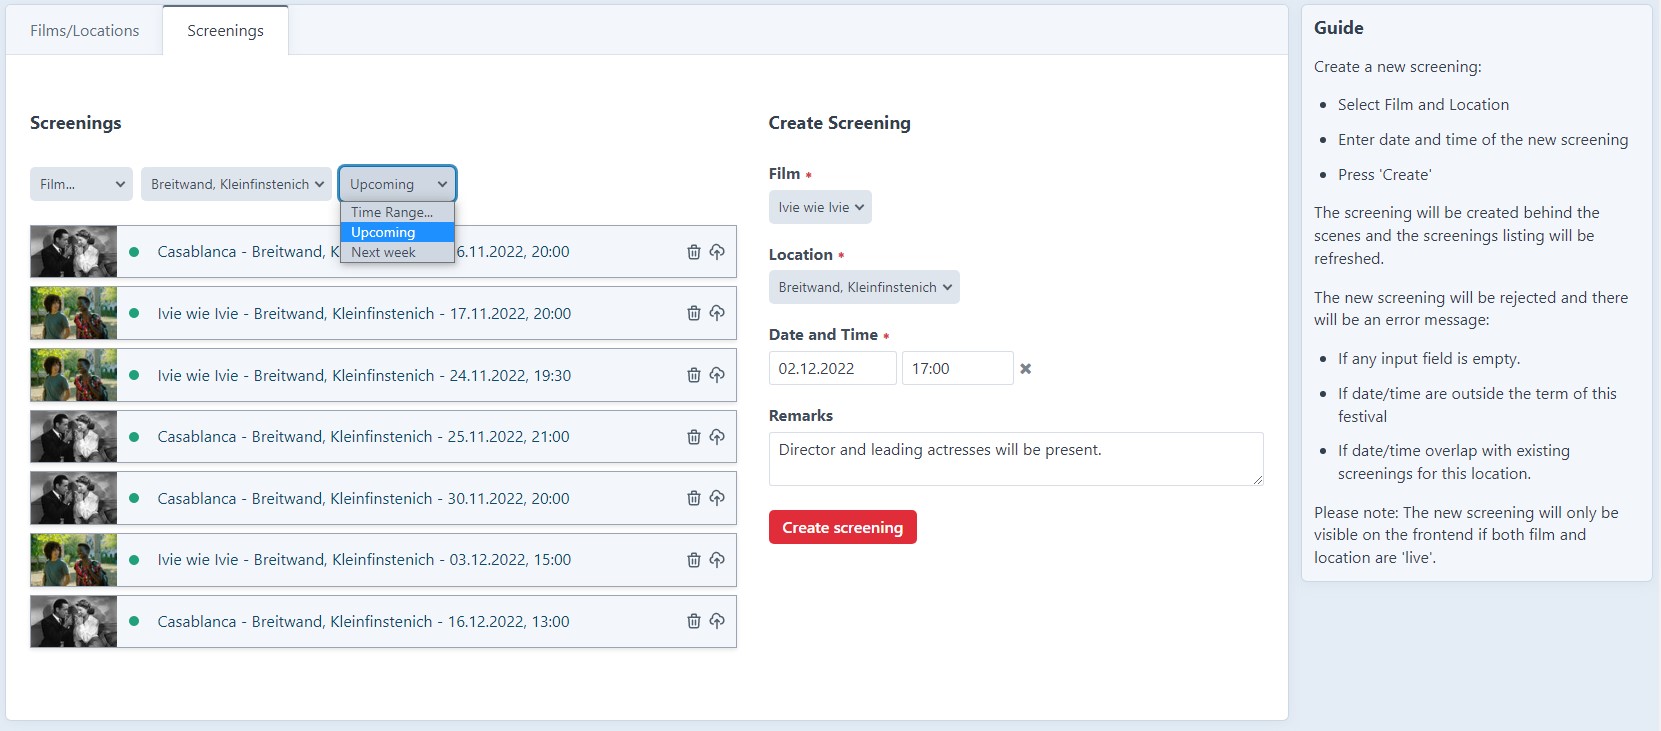Toggle the green status dot on the Casablanca 30.11.2022 row
Image resolution: width=1661 pixels, height=731 pixels.
[134, 498]
